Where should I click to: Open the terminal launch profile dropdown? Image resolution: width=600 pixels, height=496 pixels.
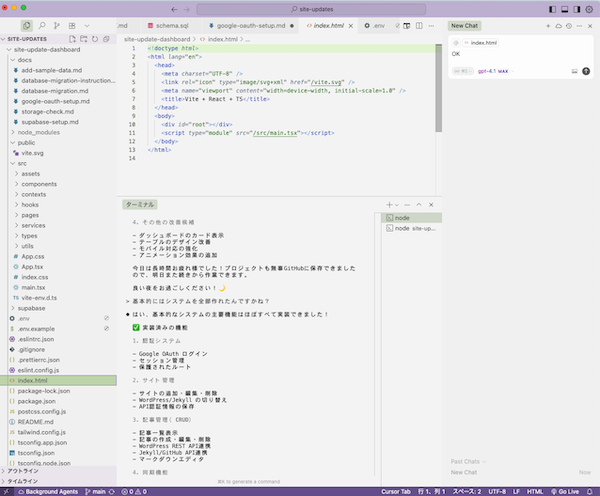(x=397, y=205)
